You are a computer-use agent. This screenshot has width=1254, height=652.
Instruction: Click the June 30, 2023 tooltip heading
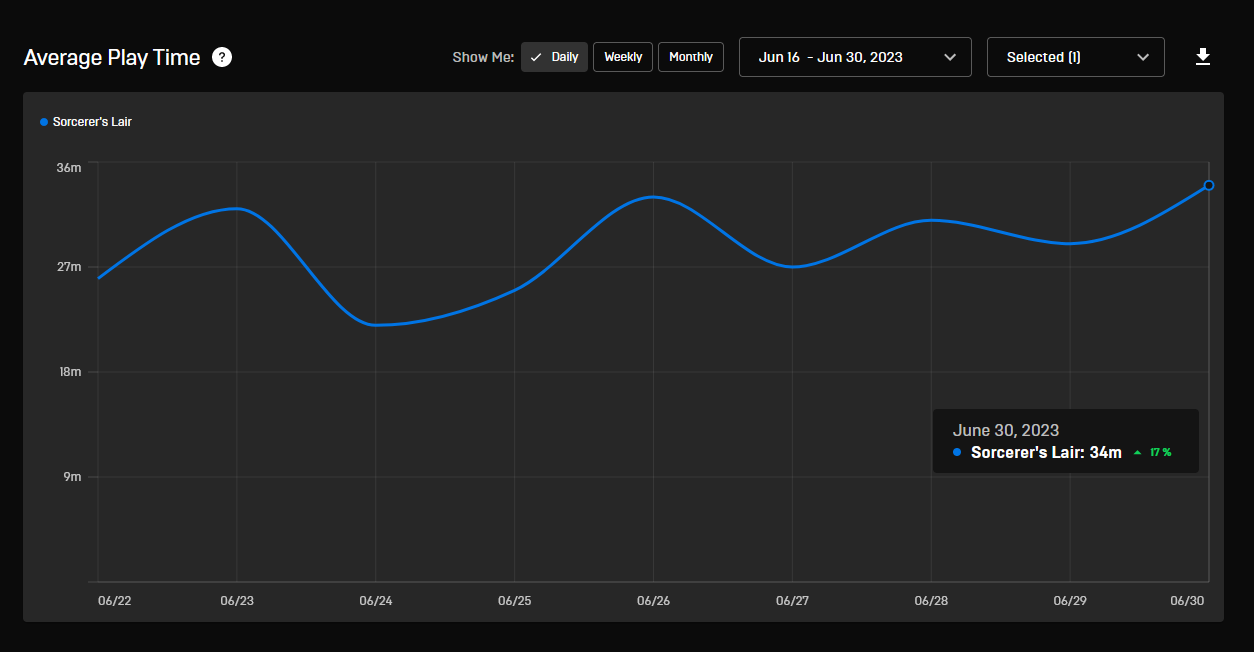[1006, 430]
